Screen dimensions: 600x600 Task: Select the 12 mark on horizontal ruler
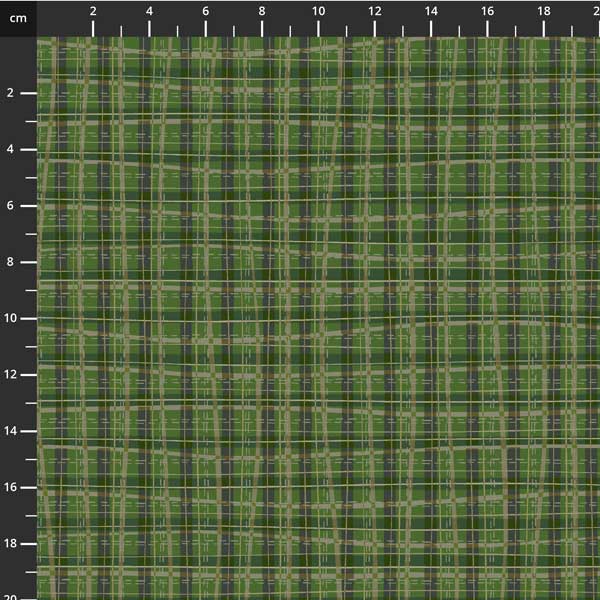[374, 12]
